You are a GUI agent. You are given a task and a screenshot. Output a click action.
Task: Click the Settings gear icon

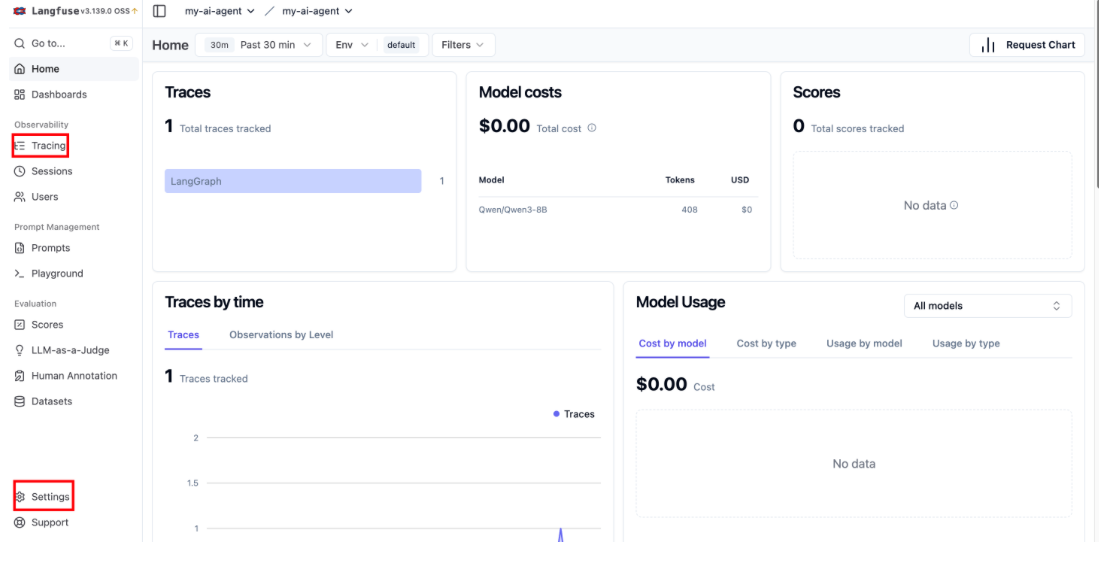click(20, 497)
